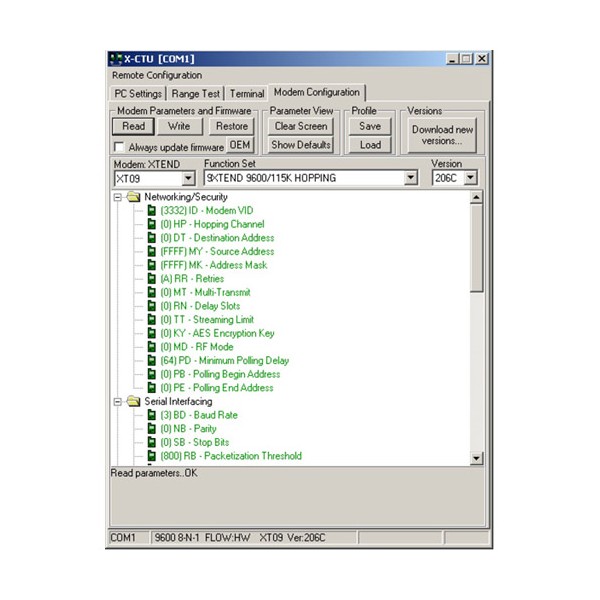This screenshot has height=600, width=600.
Task: Click the Serial Interfacing folder label
Action: click(178, 402)
